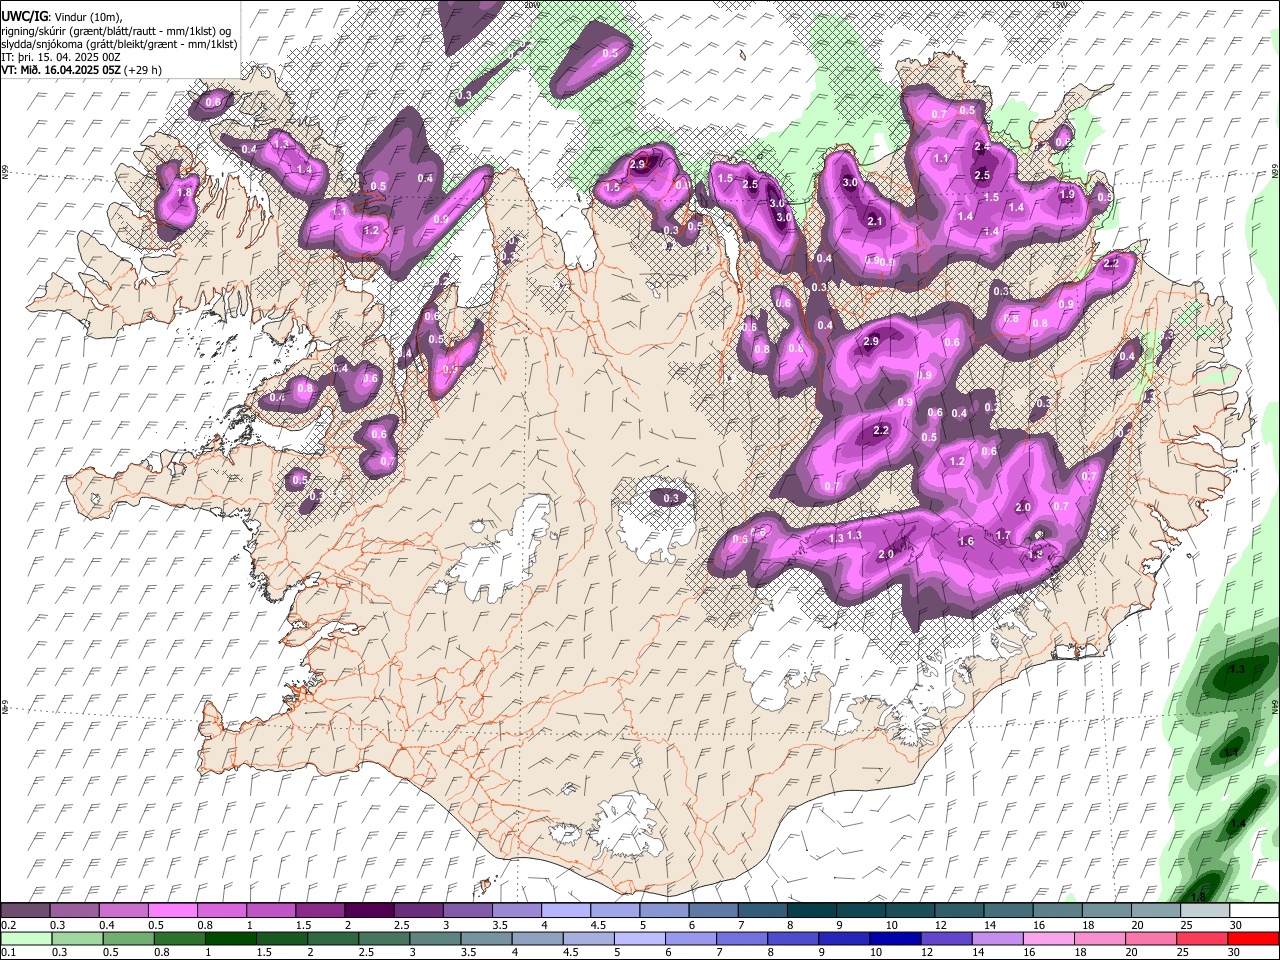Select the '0.4' label in the upper legend
Screen dimensions: 1280x960
click(106, 925)
